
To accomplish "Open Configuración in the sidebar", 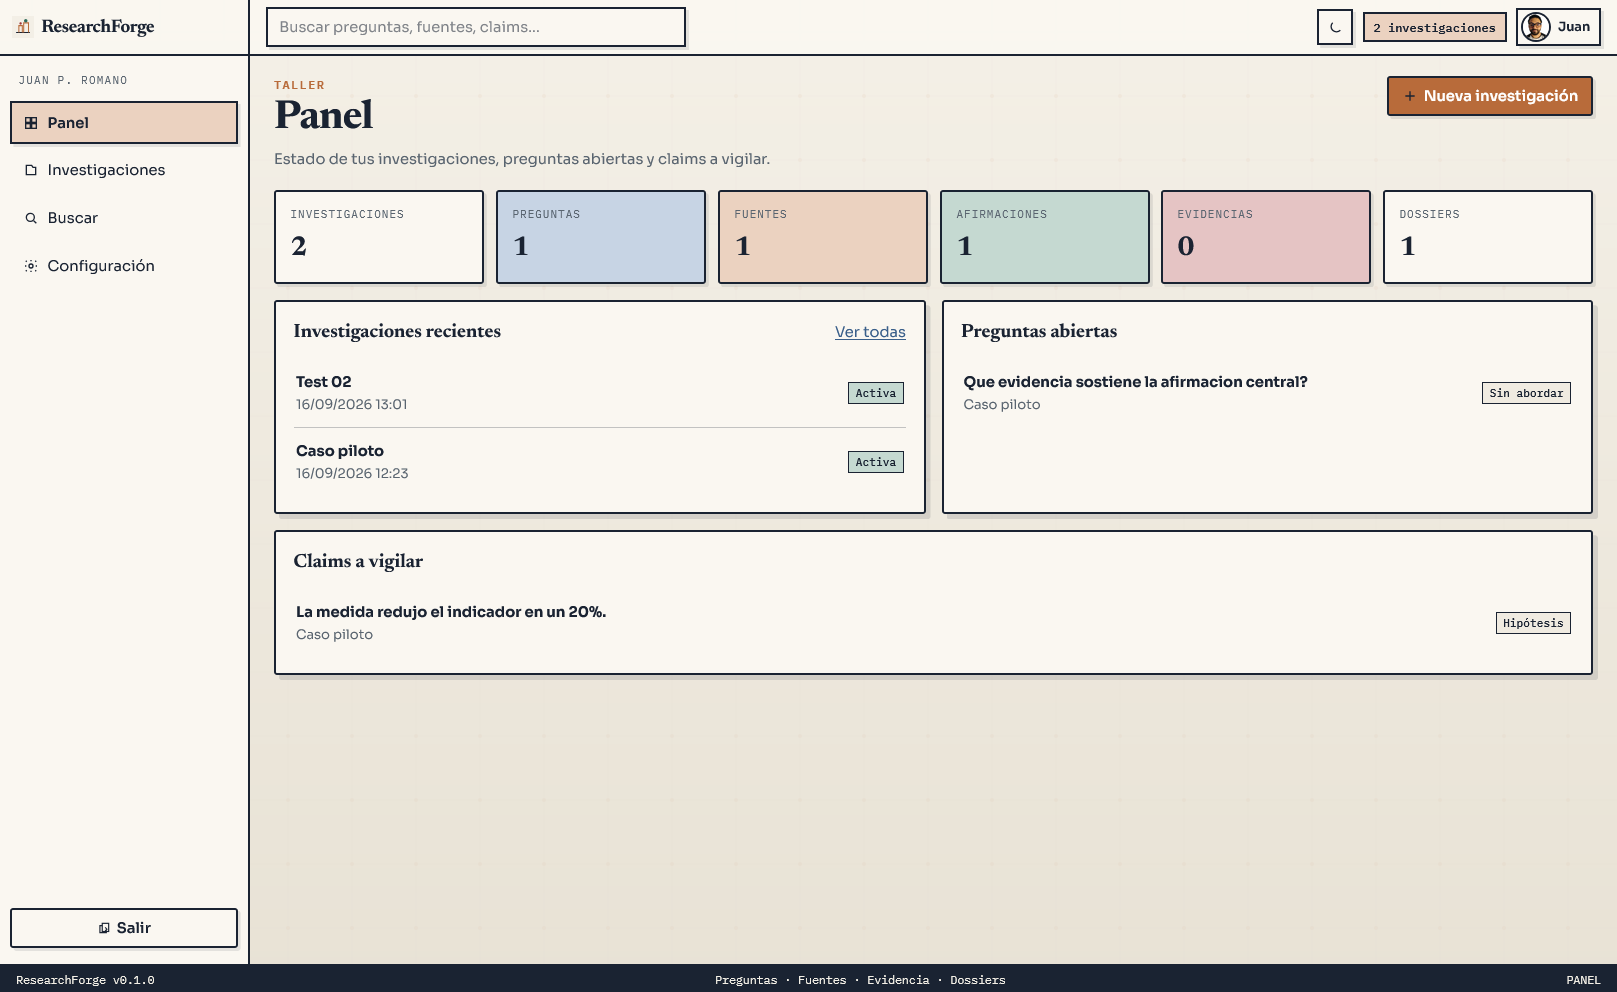I will point(124,266).
